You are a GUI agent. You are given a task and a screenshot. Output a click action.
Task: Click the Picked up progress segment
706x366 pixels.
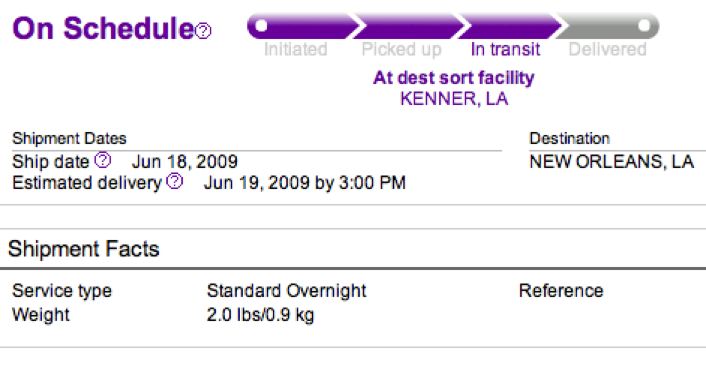[x=407, y=26]
